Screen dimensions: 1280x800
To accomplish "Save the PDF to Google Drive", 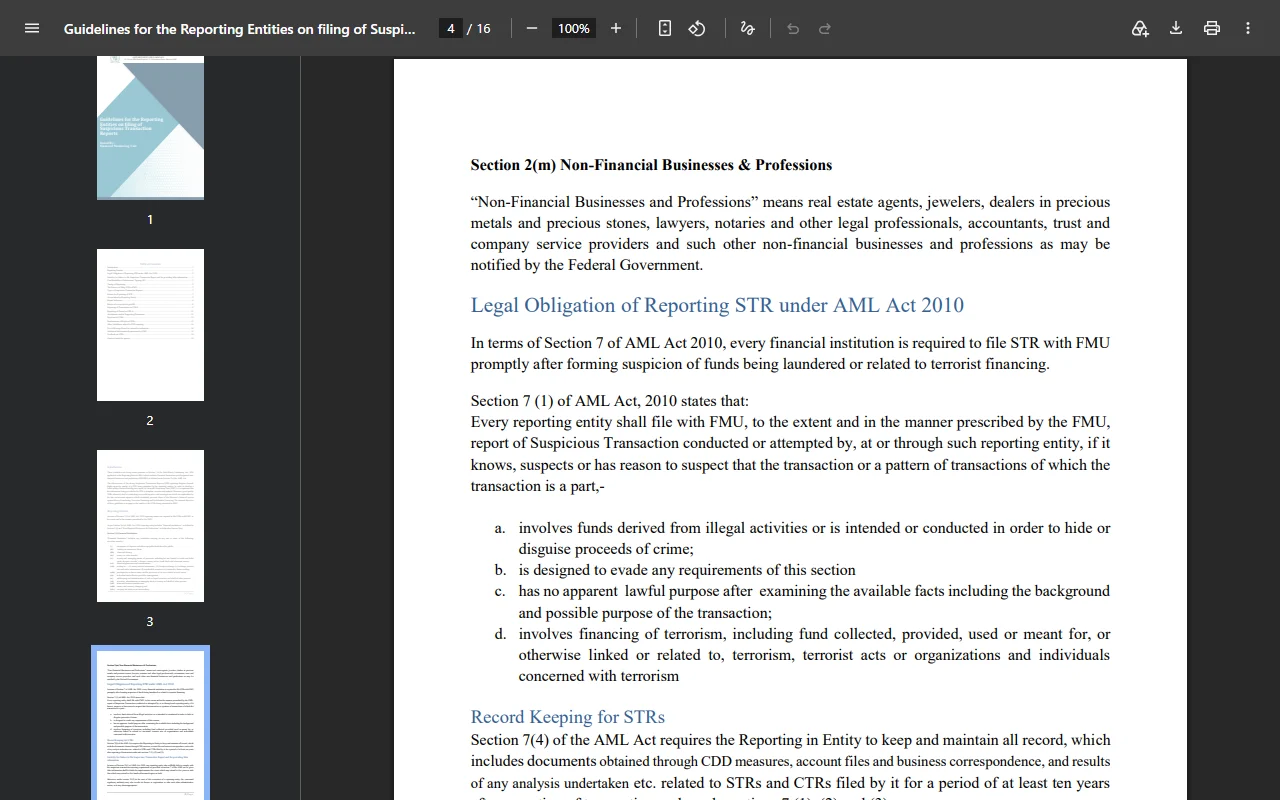I will coord(1140,28).
